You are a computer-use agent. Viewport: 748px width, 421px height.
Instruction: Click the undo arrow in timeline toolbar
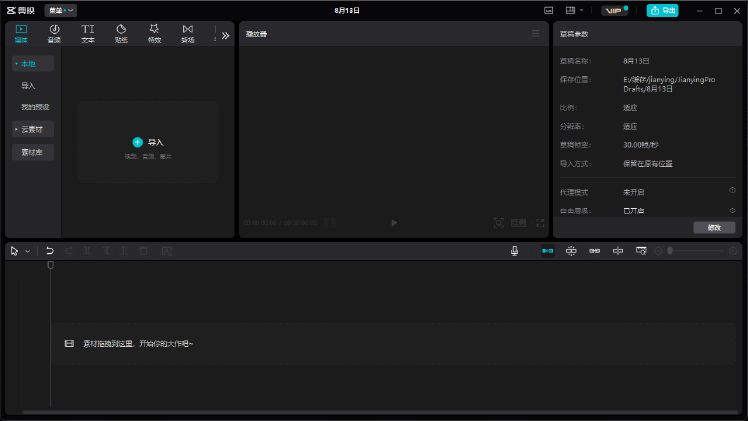50,251
